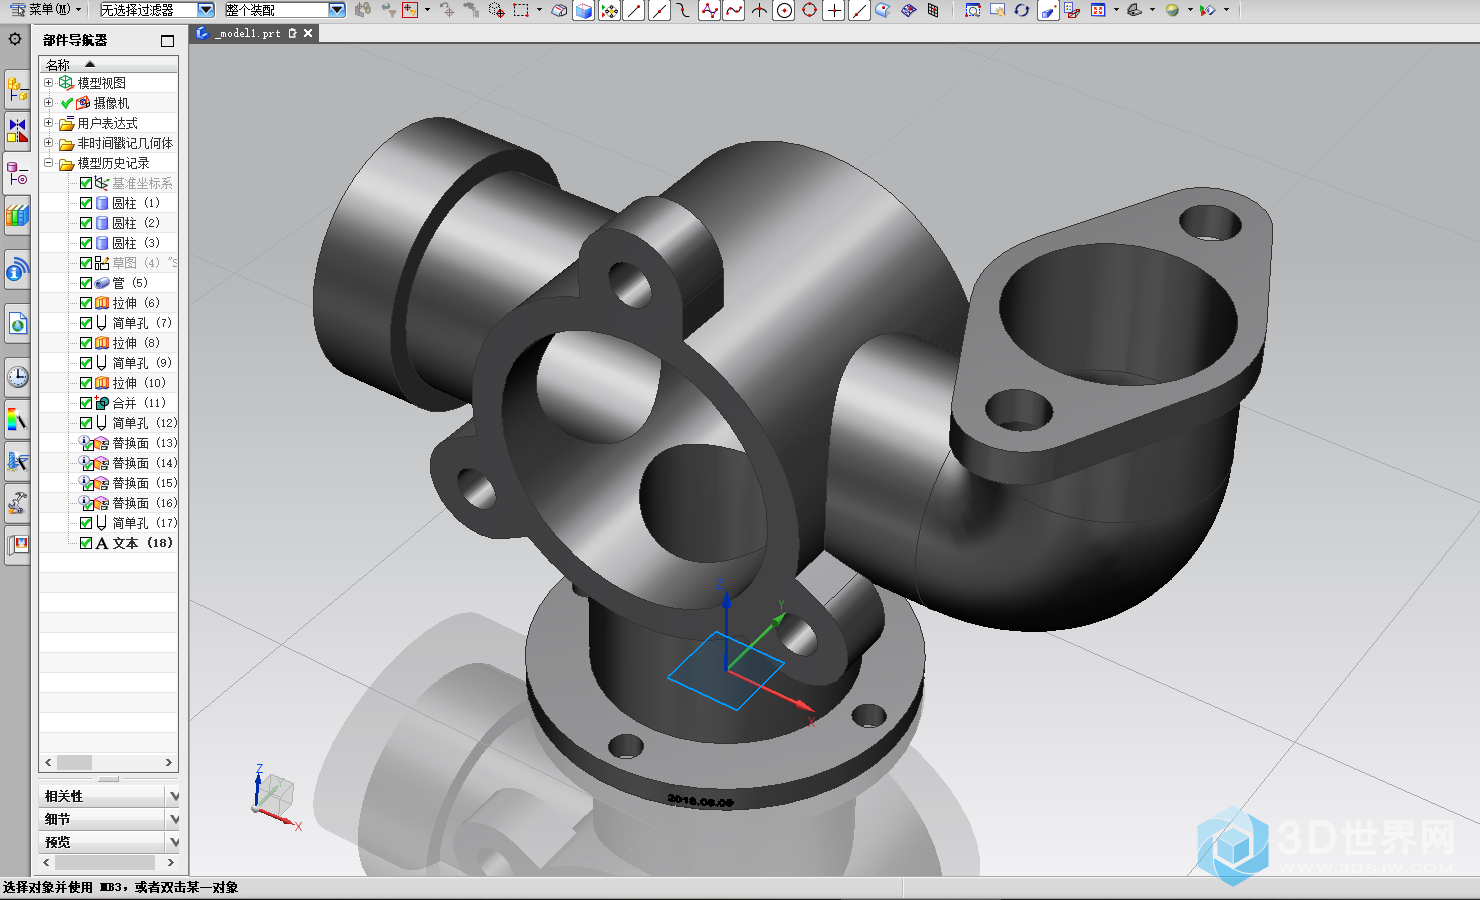The width and height of the screenshot is (1480, 900).
Task: Open the Process Studio sidebar icon
Action: pos(17,462)
